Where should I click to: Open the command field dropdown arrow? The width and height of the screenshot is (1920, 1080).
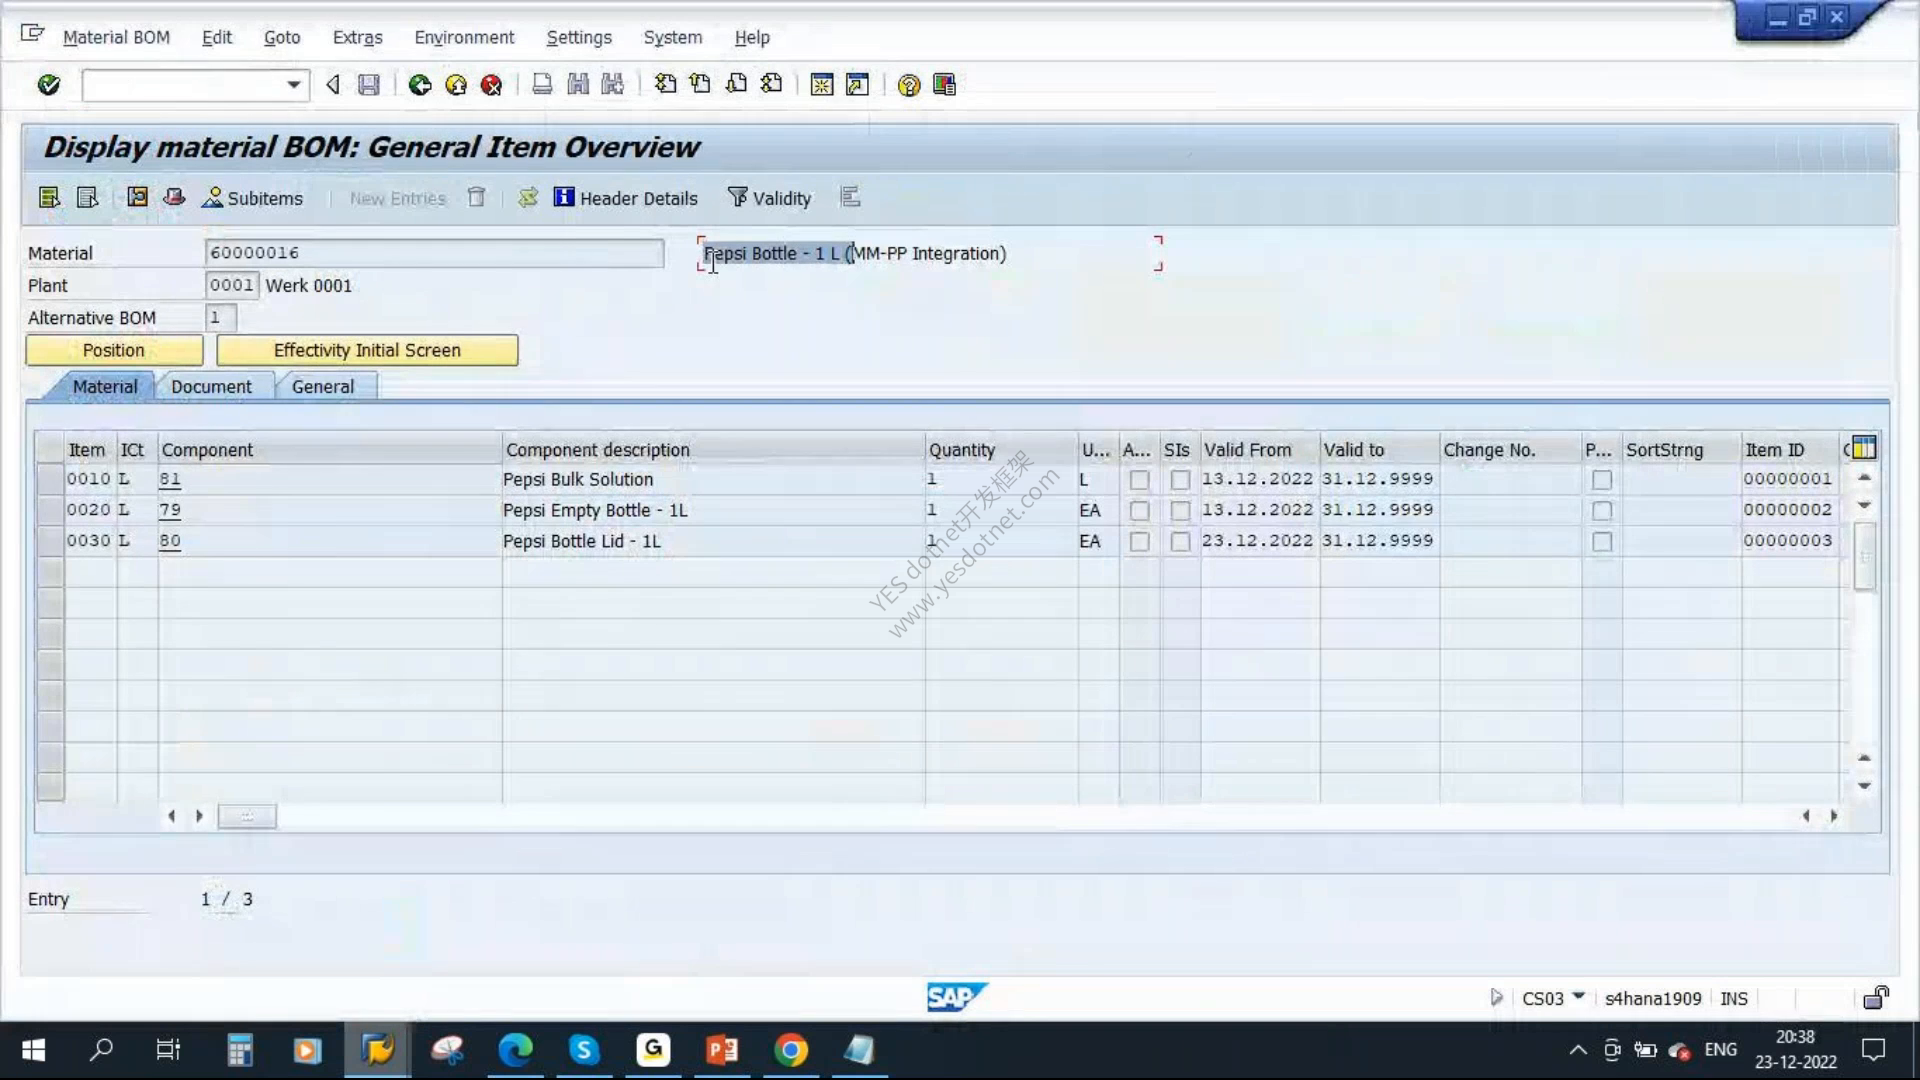pos(293,85)
